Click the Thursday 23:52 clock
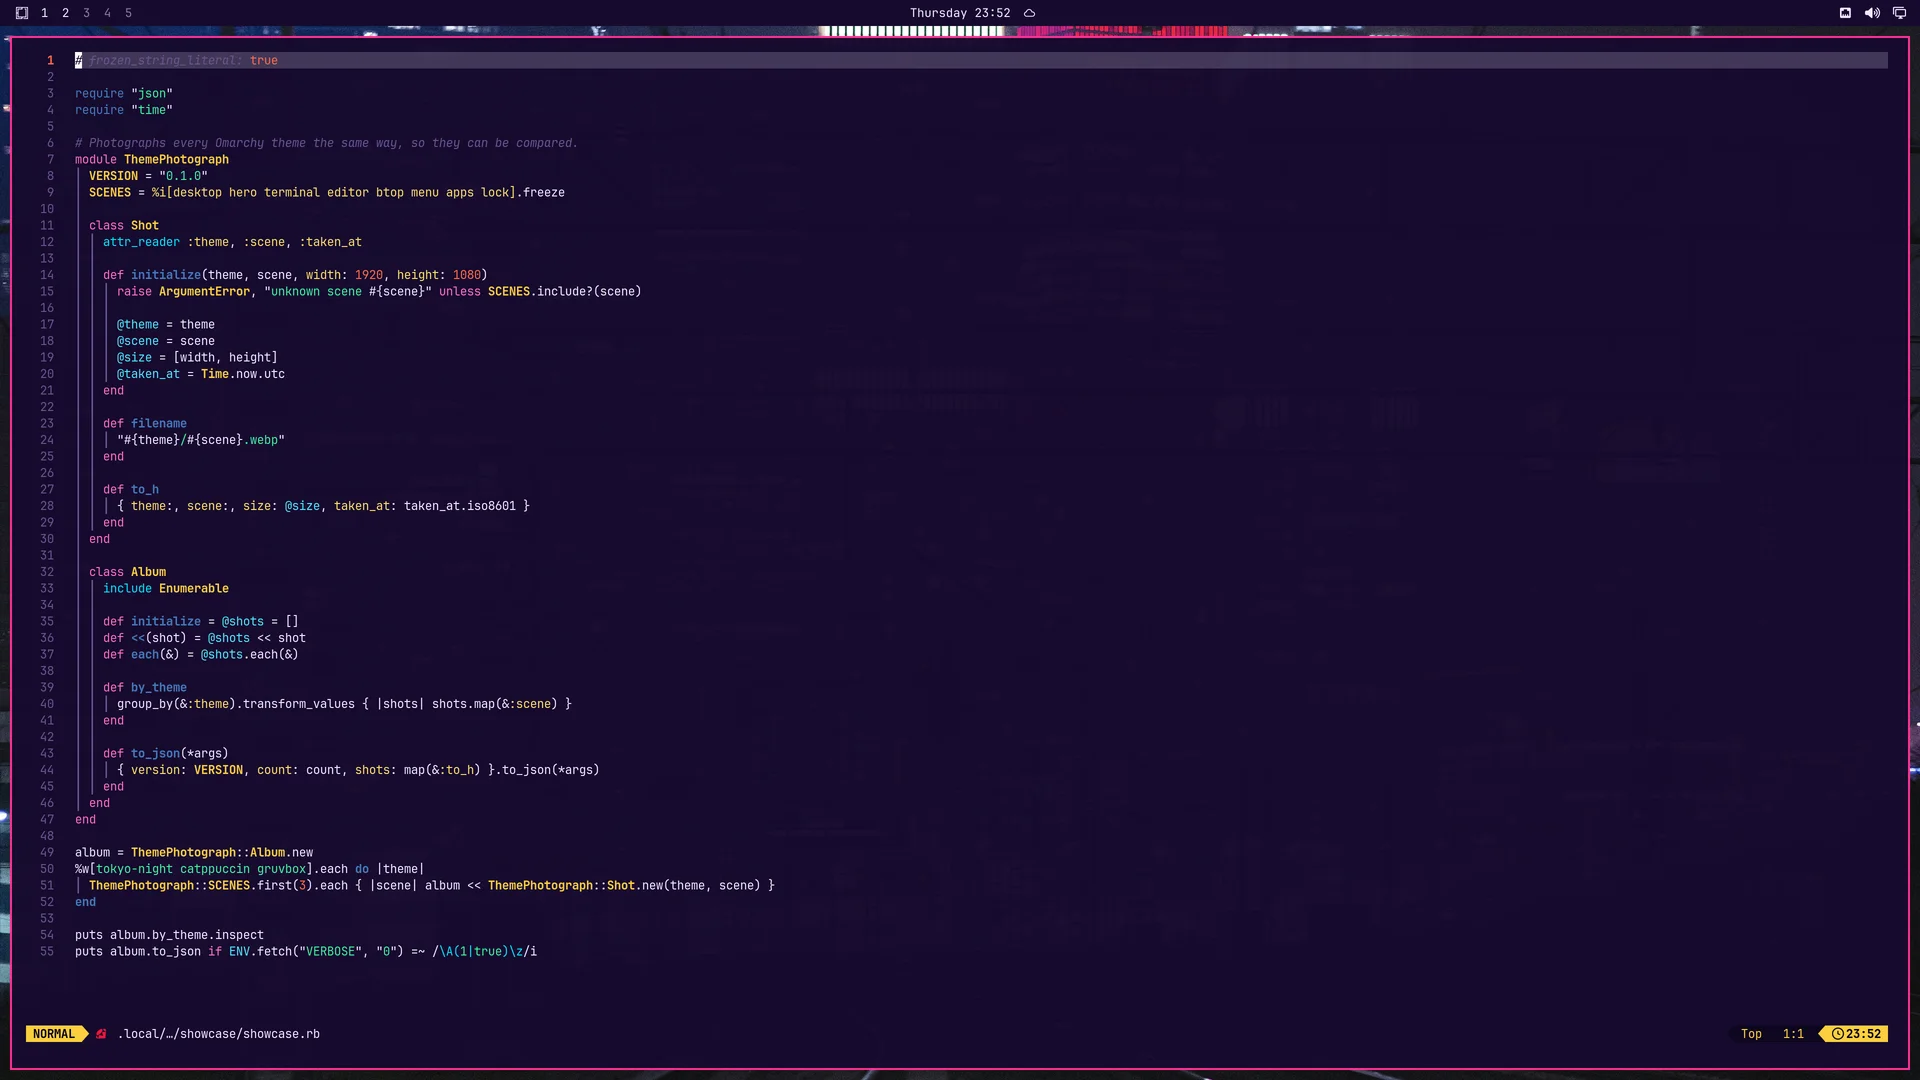Viewport: 1920px width, 1080px height. [x=960, y=13]
